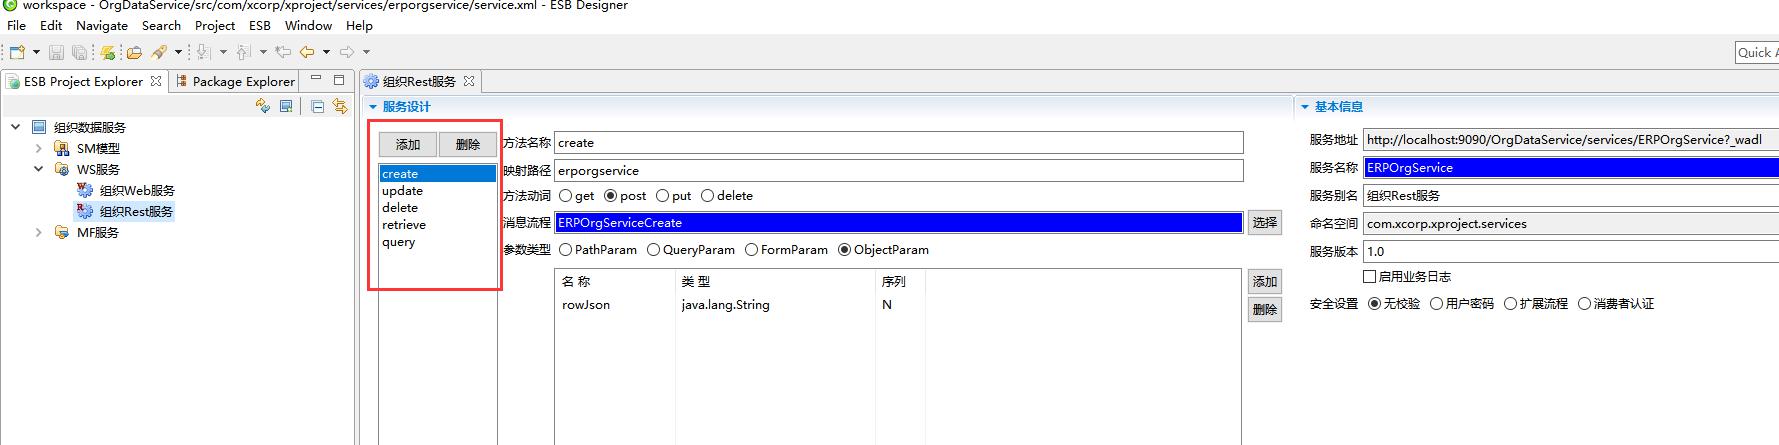Click the Save All toolbar icon
Viewport: 1779px width, 445px height.
(x=79, y=52)
